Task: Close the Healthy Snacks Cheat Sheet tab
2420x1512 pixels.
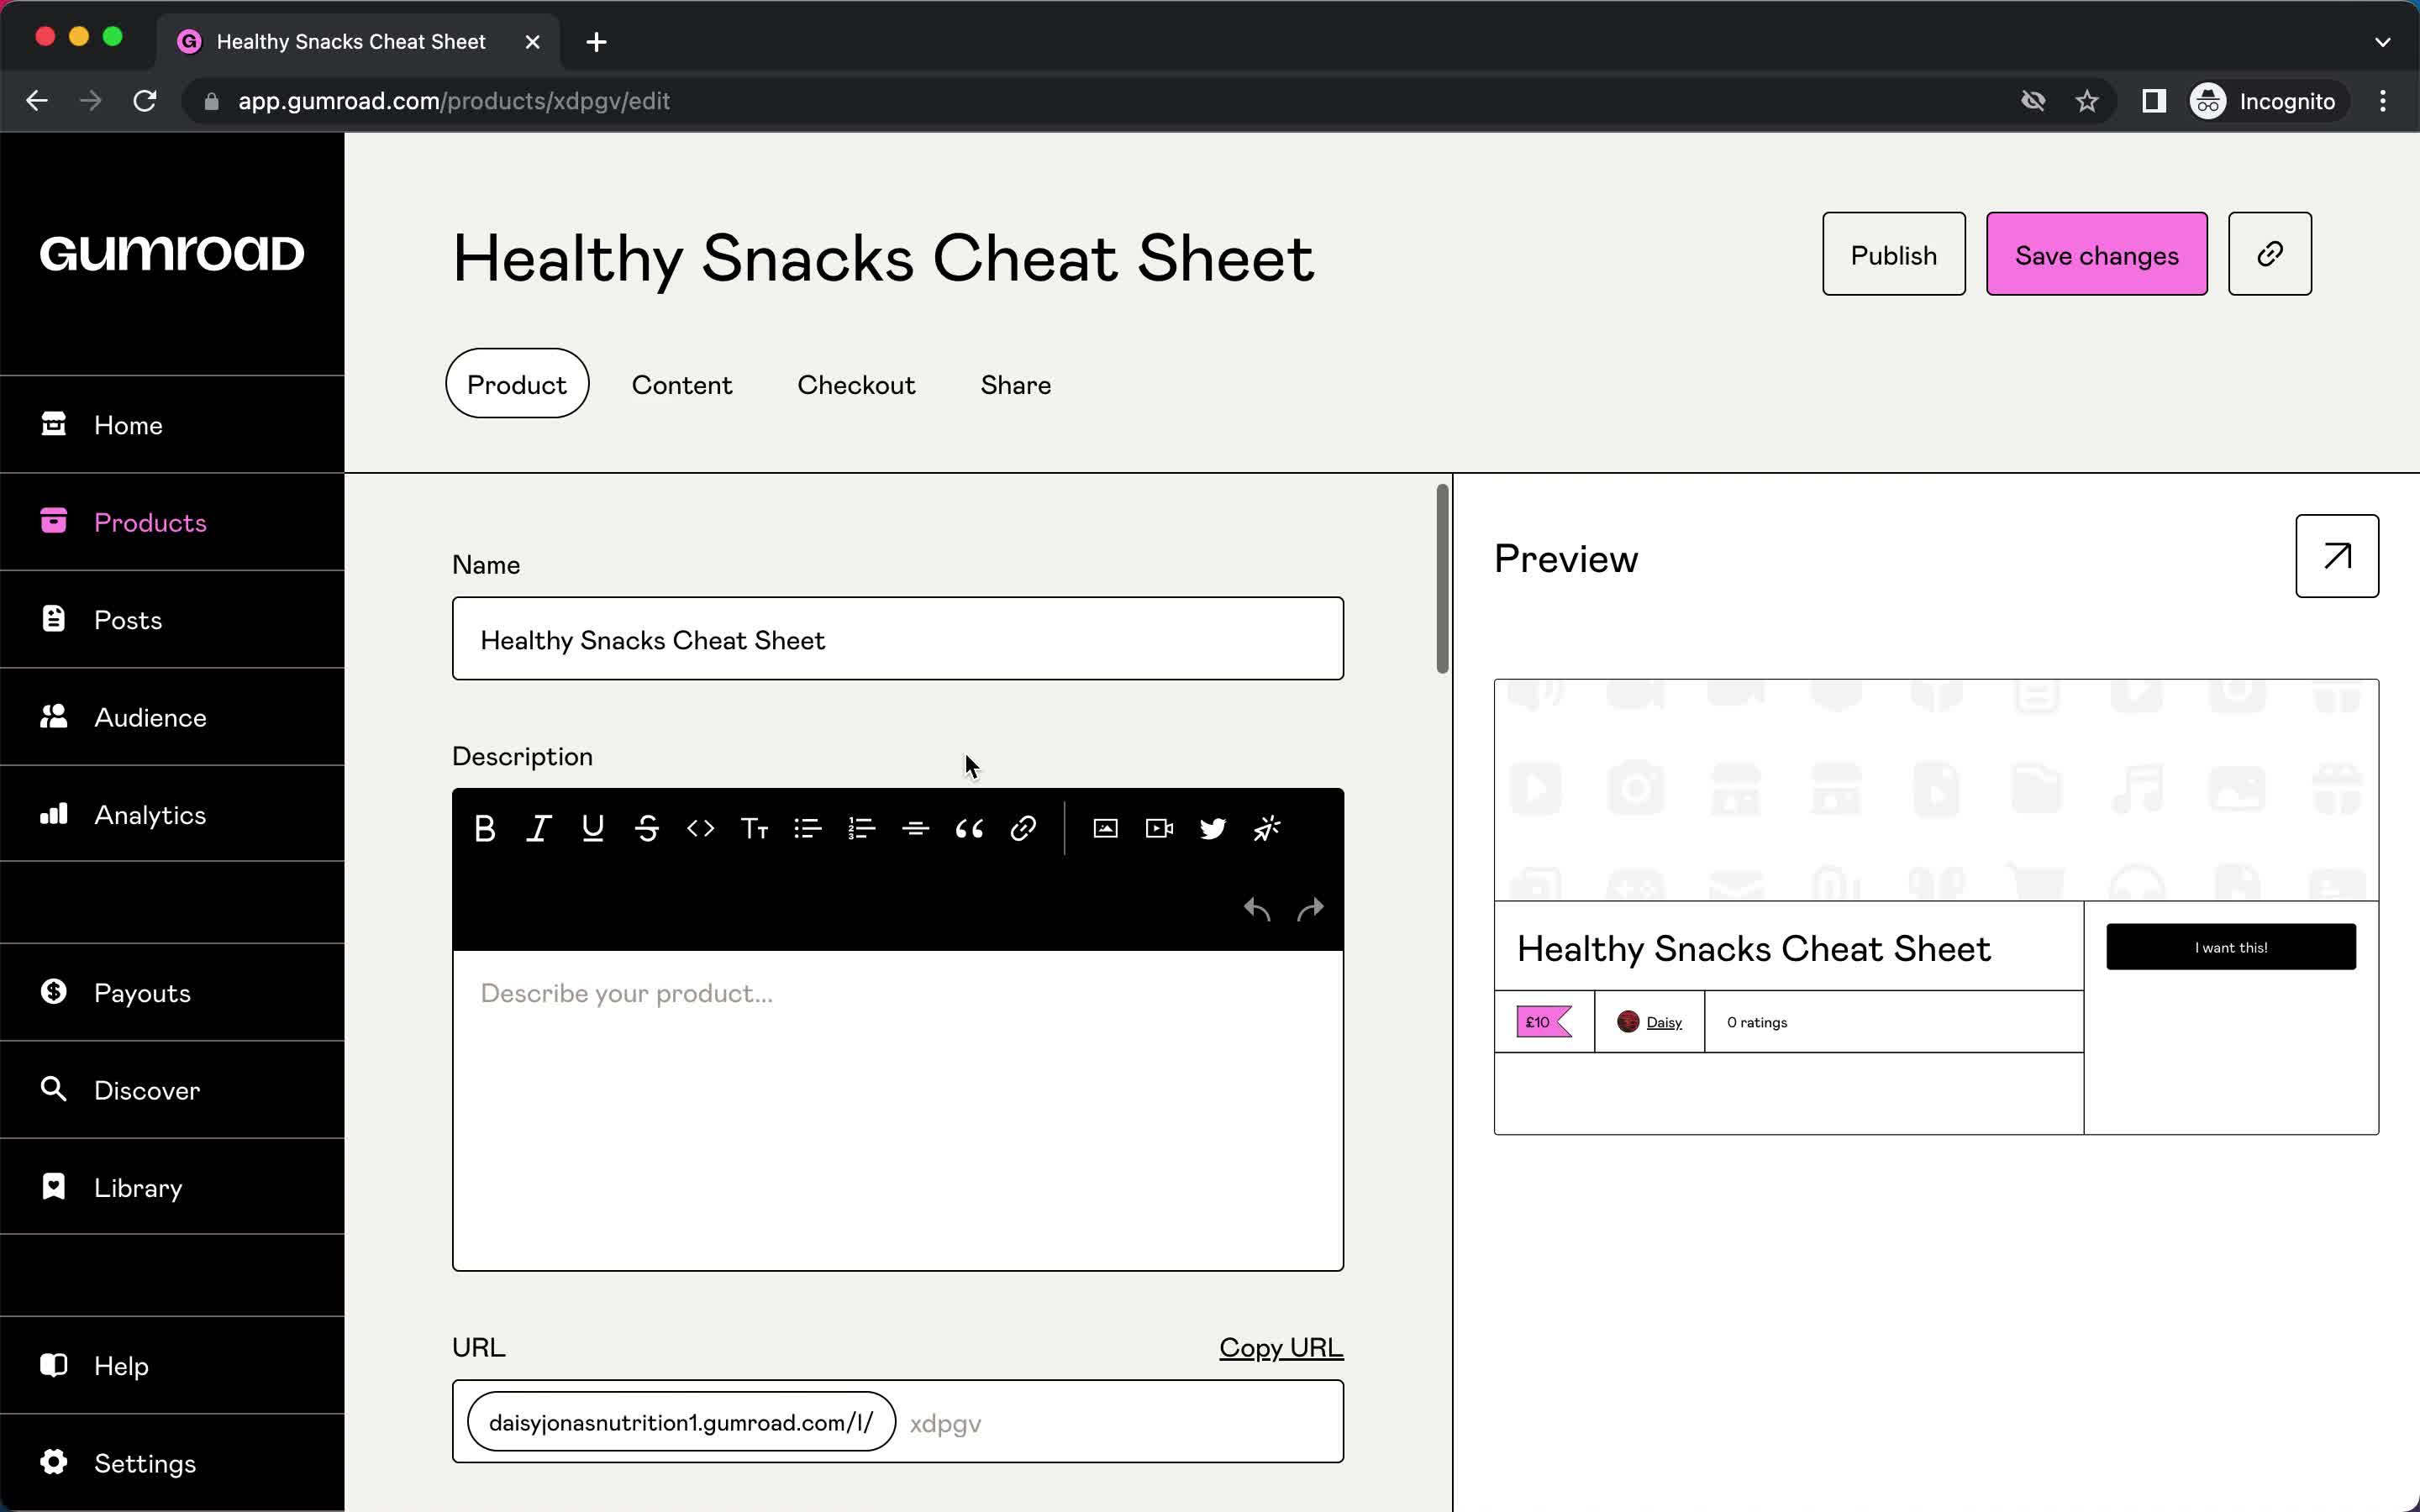Action: pyautogui.click(x=533, y=42)
